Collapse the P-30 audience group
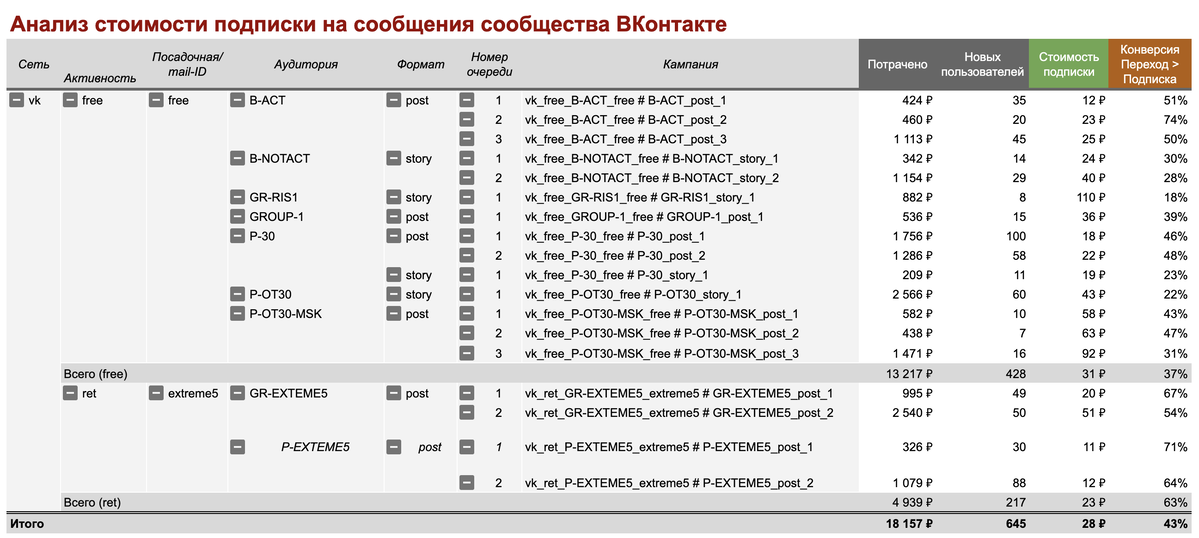Viewport: 1199px width, 538px height. pos(237,236)
